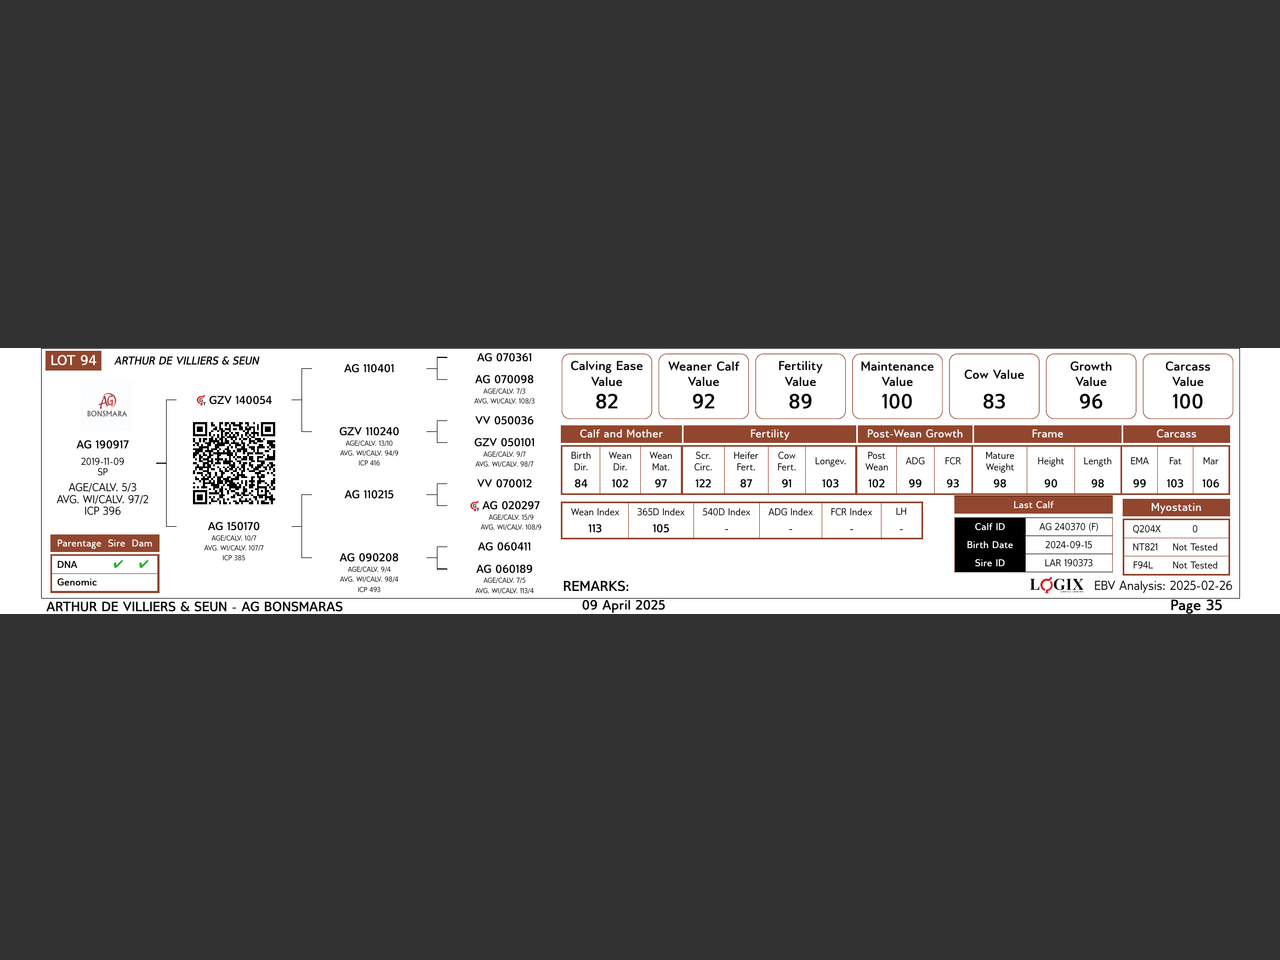Viewport: 1280px width, 960px height.
Task: Select Sire ID LAR 190373
Action: point(1069,563)
